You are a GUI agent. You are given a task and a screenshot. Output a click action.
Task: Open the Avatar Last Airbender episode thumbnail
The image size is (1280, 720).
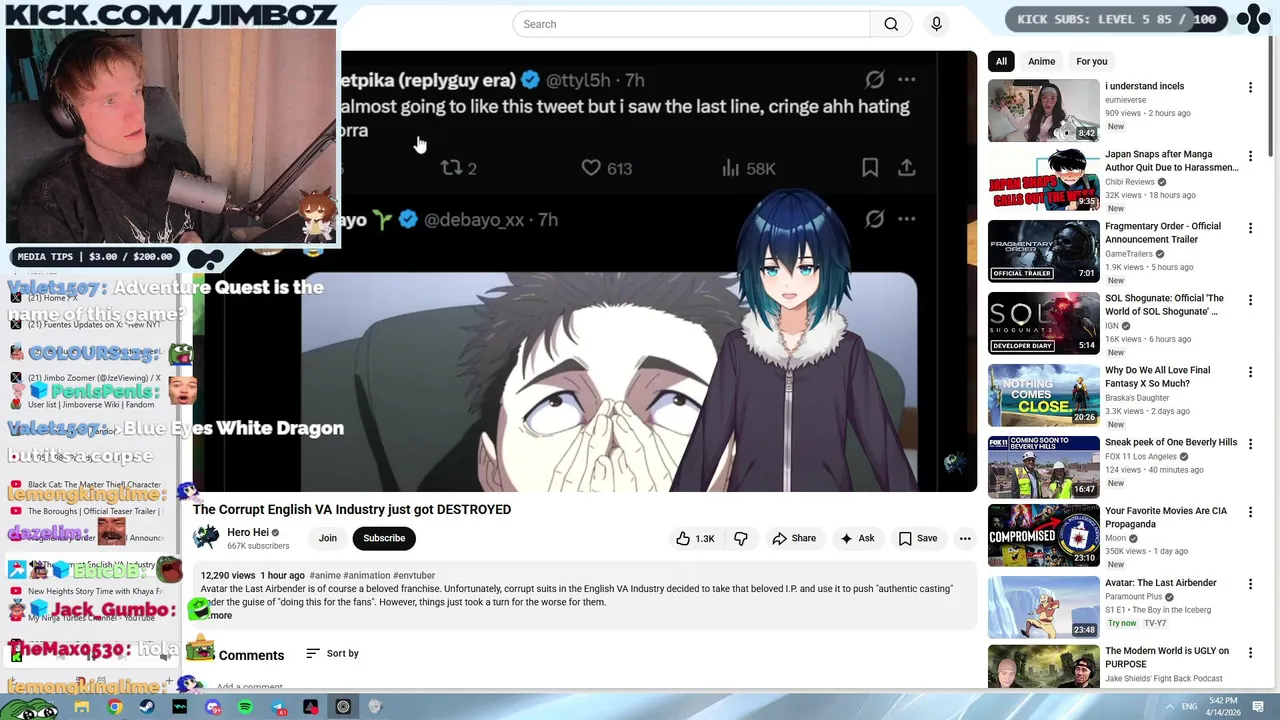pyautogui.click(x=1043, y=607)
